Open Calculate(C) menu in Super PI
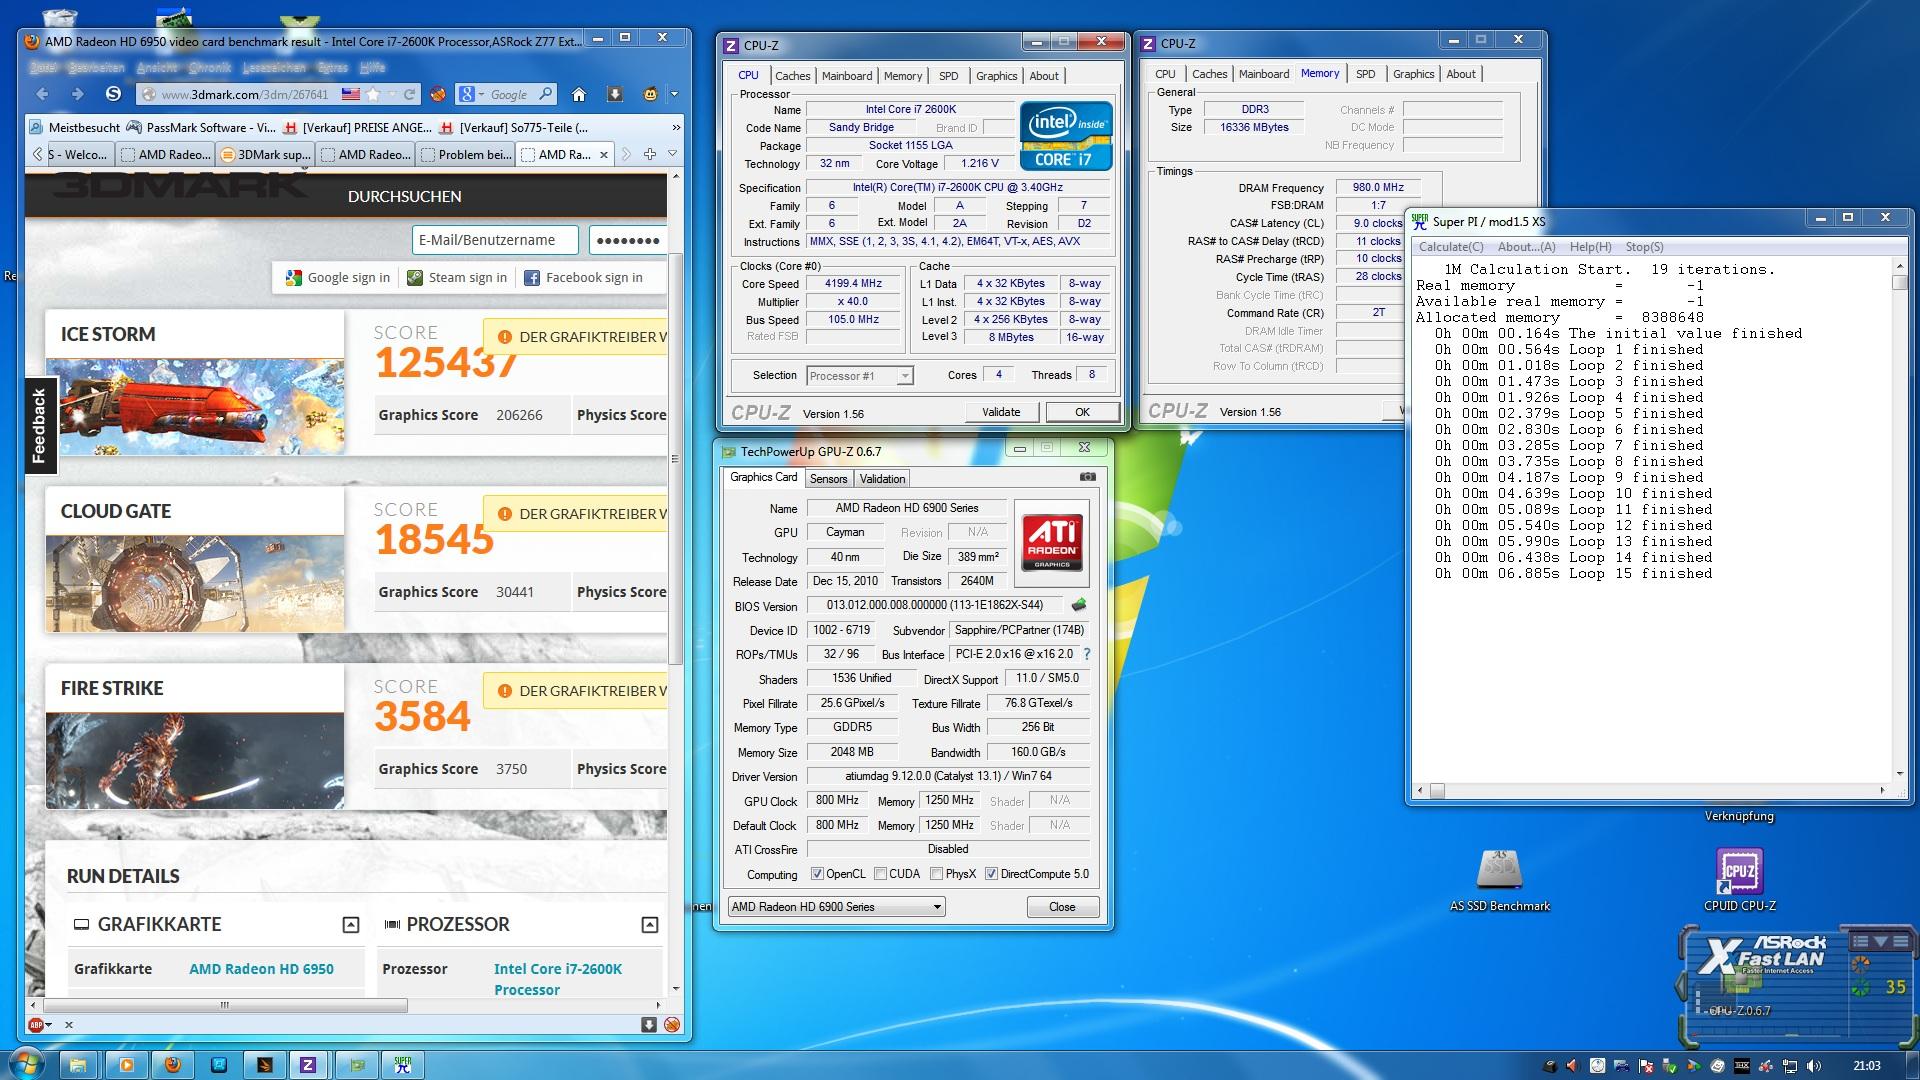The height and width of the screenshot is (1080, 1920). pyautogui.click(x=1451, y=247)
